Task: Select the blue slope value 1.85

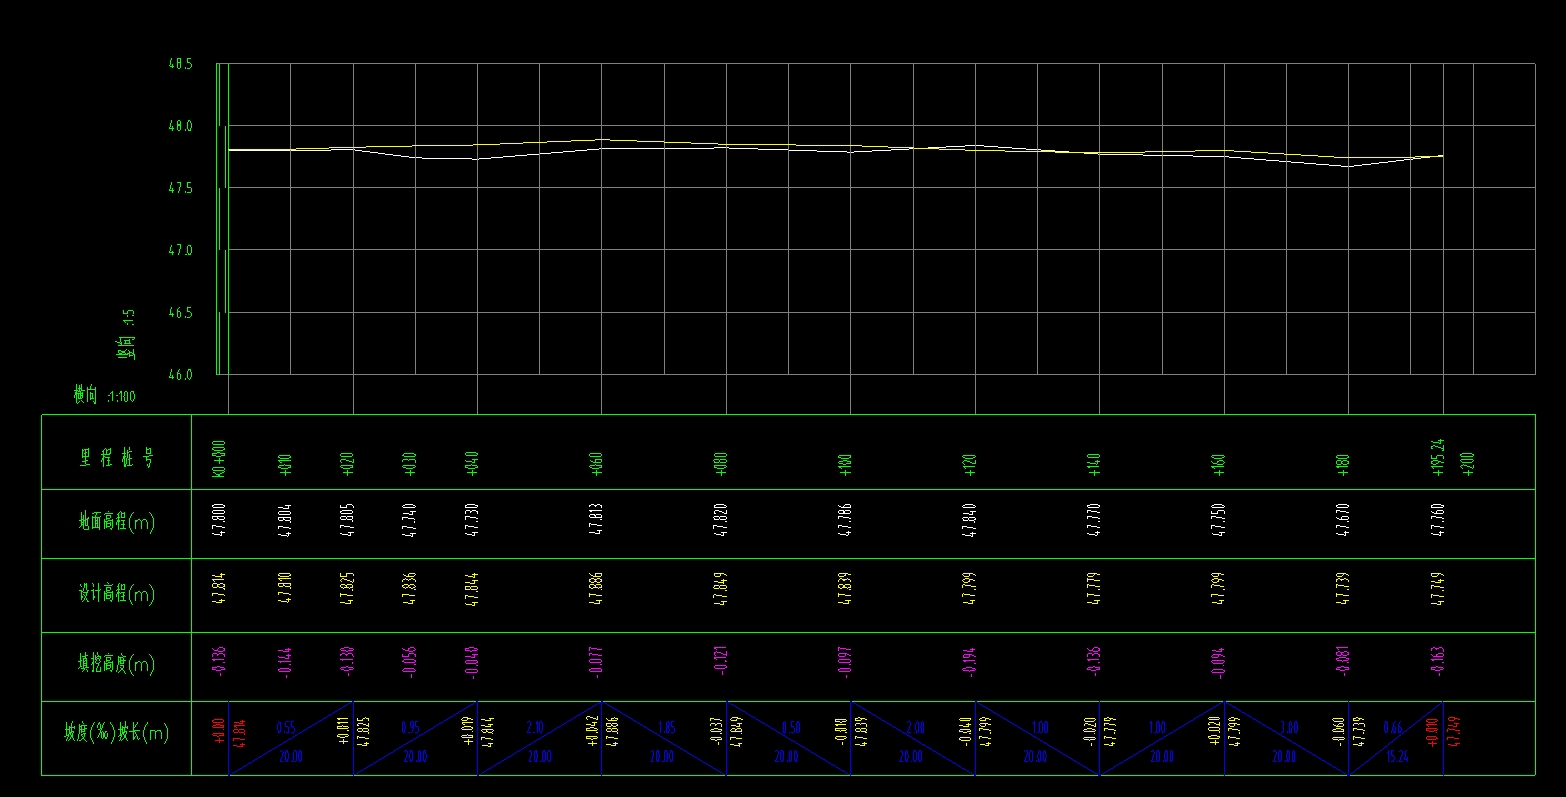Action: coord(667,729)
